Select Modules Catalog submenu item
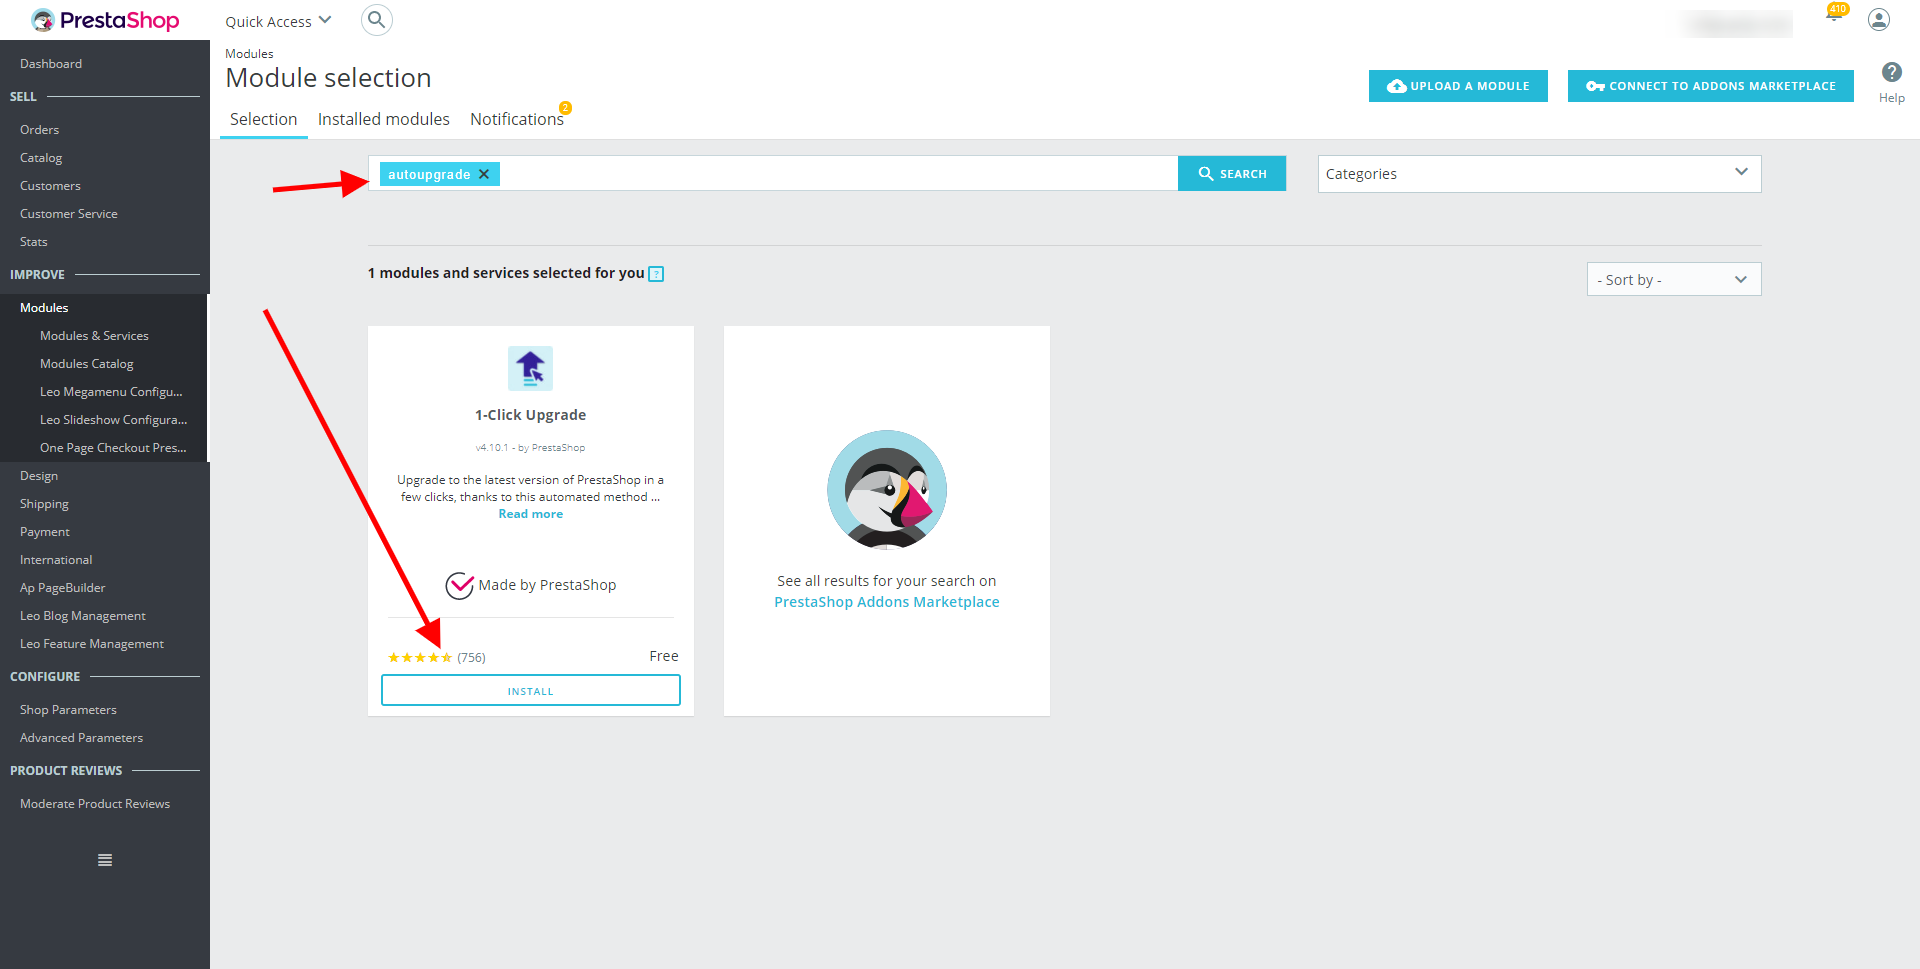The width and height of the screenshot is (1920, 969). pyautogui.click(x=87, y=364)
